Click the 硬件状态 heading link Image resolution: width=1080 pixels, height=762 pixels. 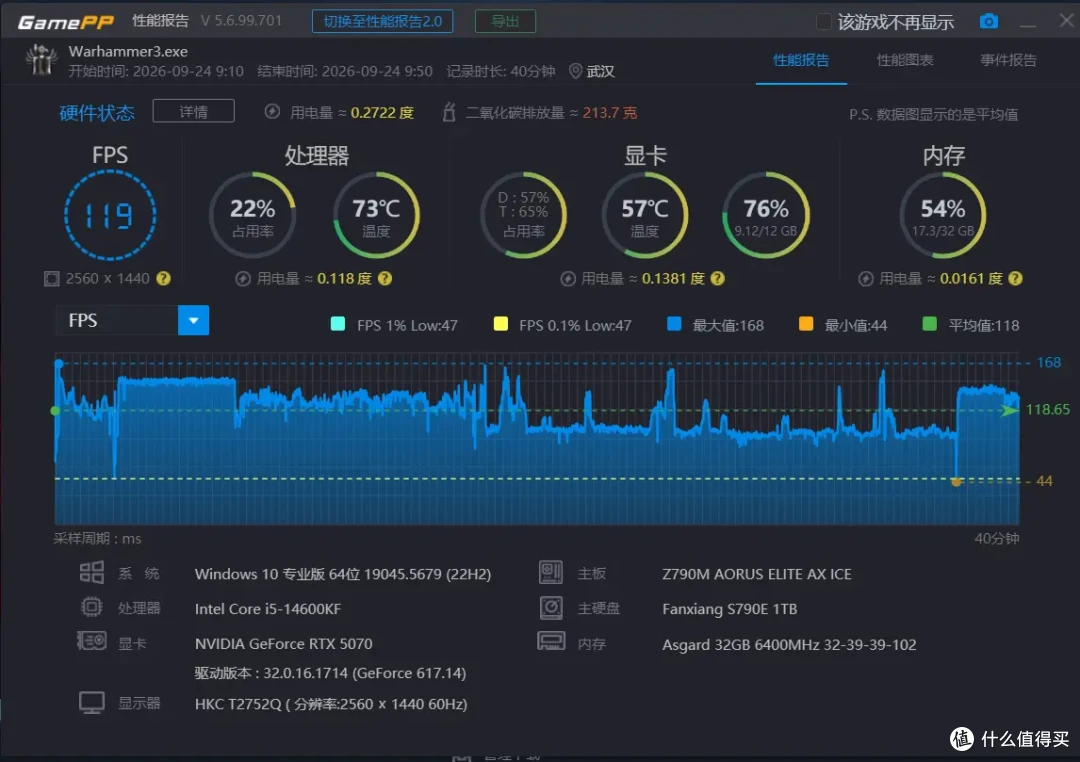(96, 113)
